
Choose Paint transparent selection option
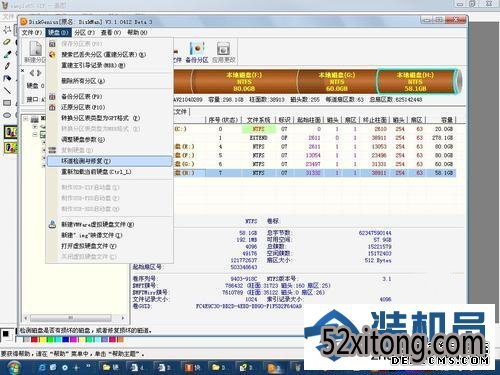(11, 147)
